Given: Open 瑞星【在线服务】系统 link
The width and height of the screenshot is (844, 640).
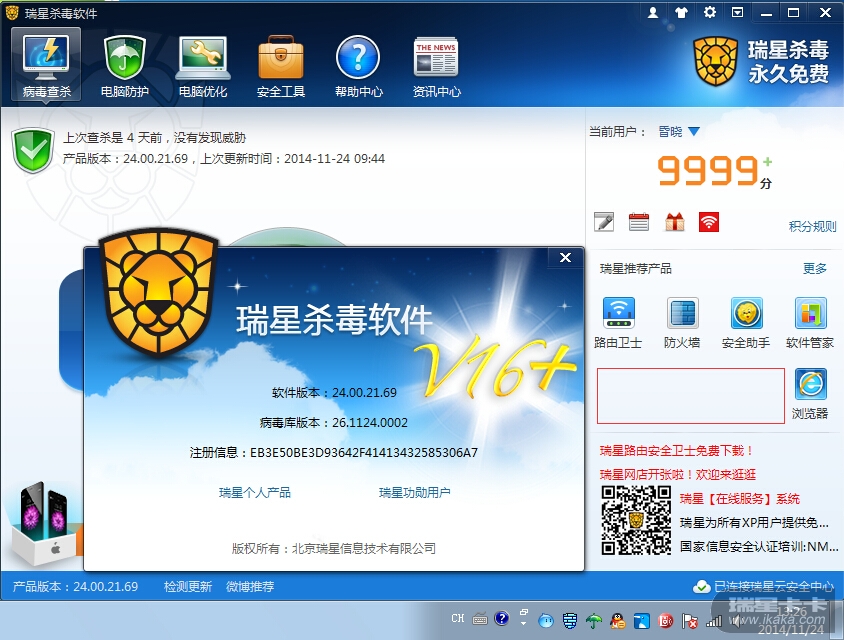Looking at the screenshot, I should [740, 498].
